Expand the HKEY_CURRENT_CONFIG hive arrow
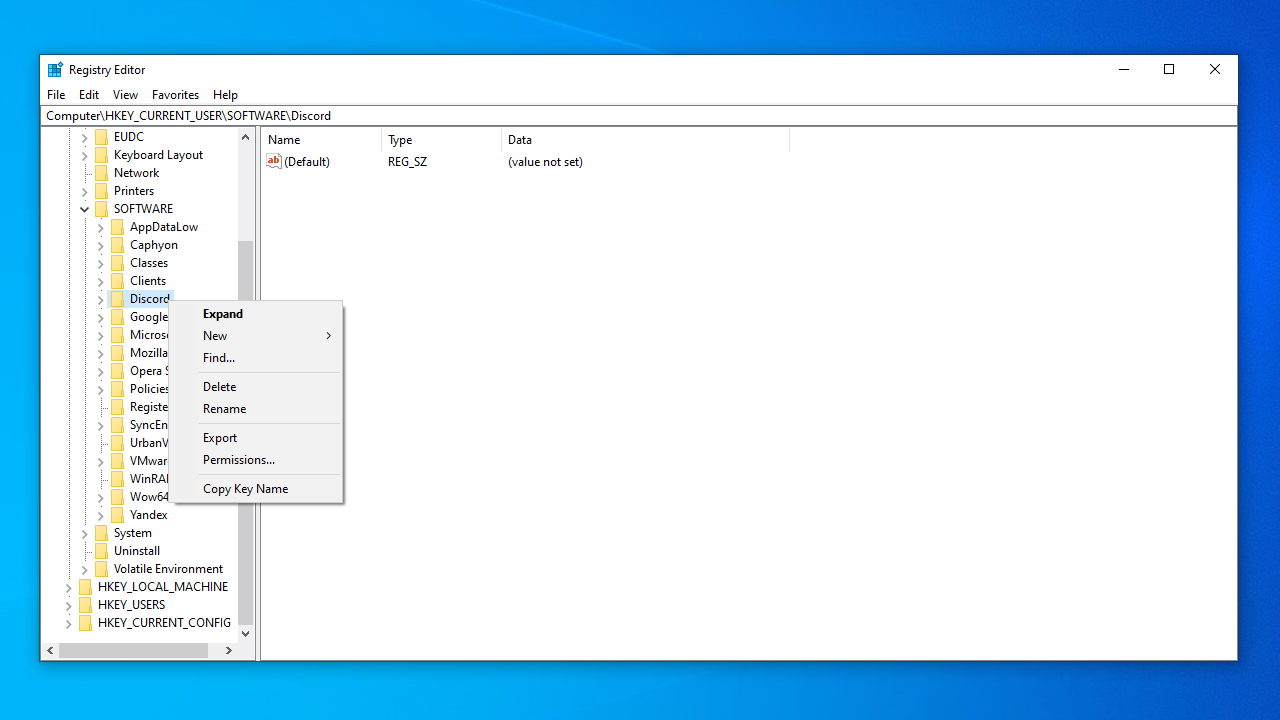Image resolution: width=1280 pixels, height=720 pixels. click(69, 623)
